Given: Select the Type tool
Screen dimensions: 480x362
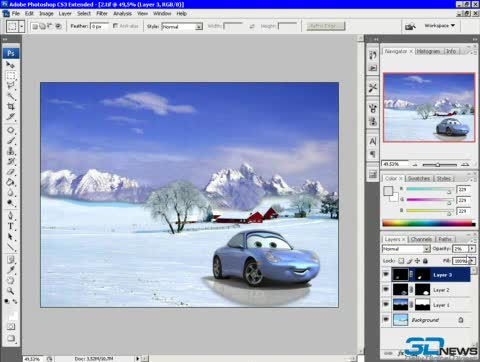Looking at the screenshot, I should coord(11,226).
